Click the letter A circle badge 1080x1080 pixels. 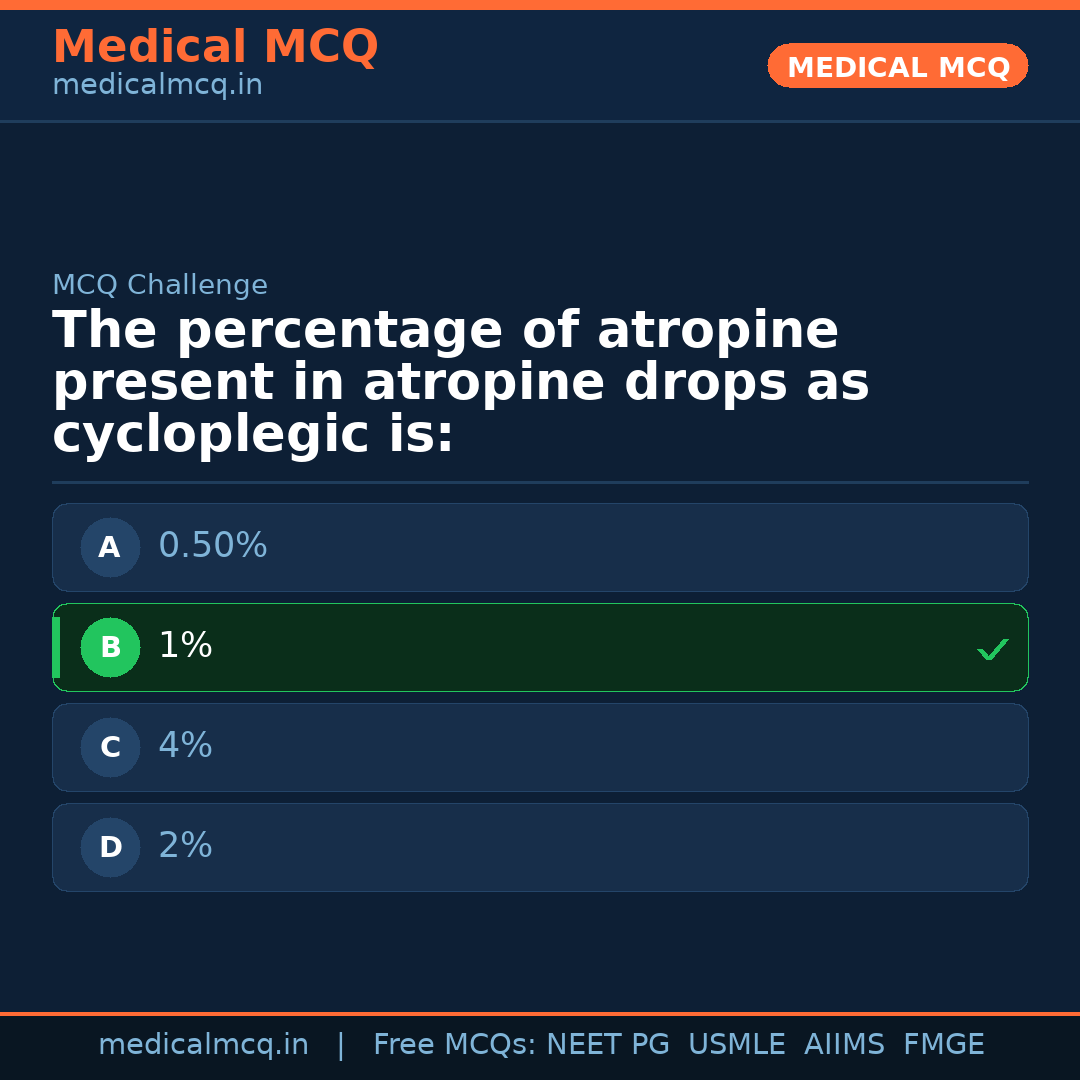point(110,547)
